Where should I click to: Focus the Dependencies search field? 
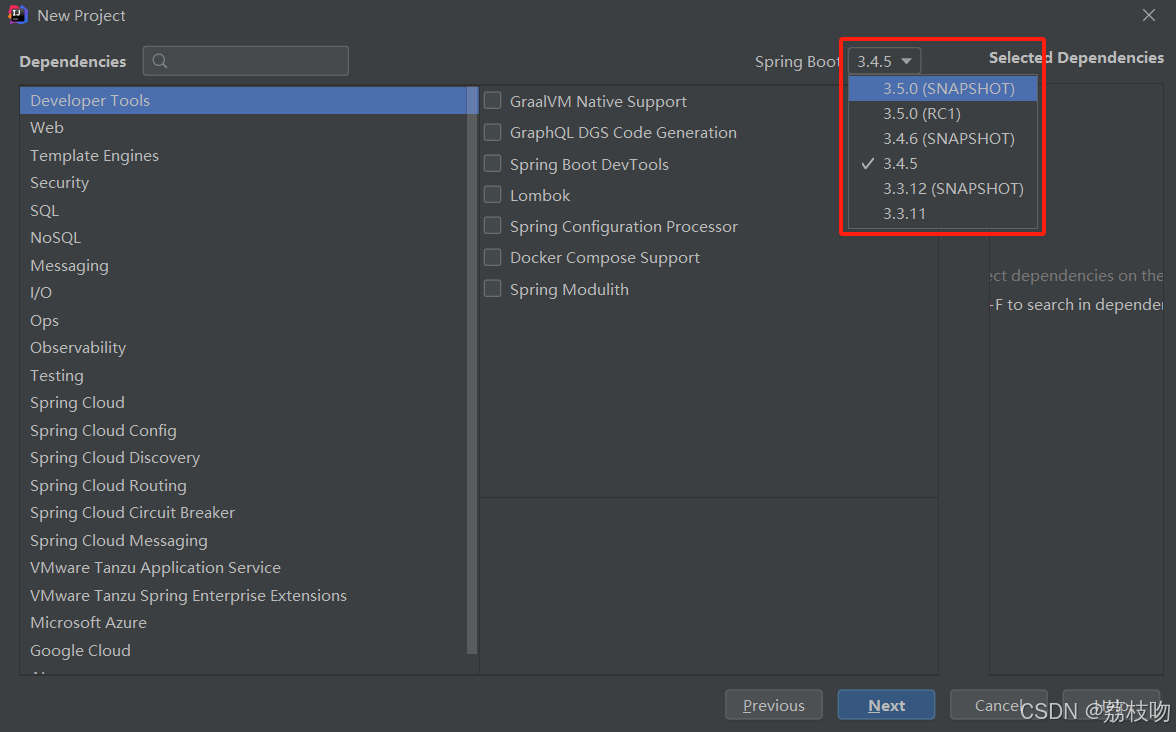[x=246, y=61]
